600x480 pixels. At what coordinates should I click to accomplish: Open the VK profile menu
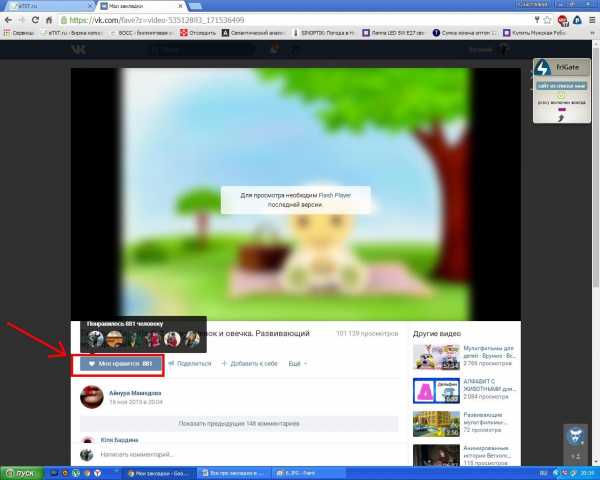pyautogui.click(x=489, y=49)
